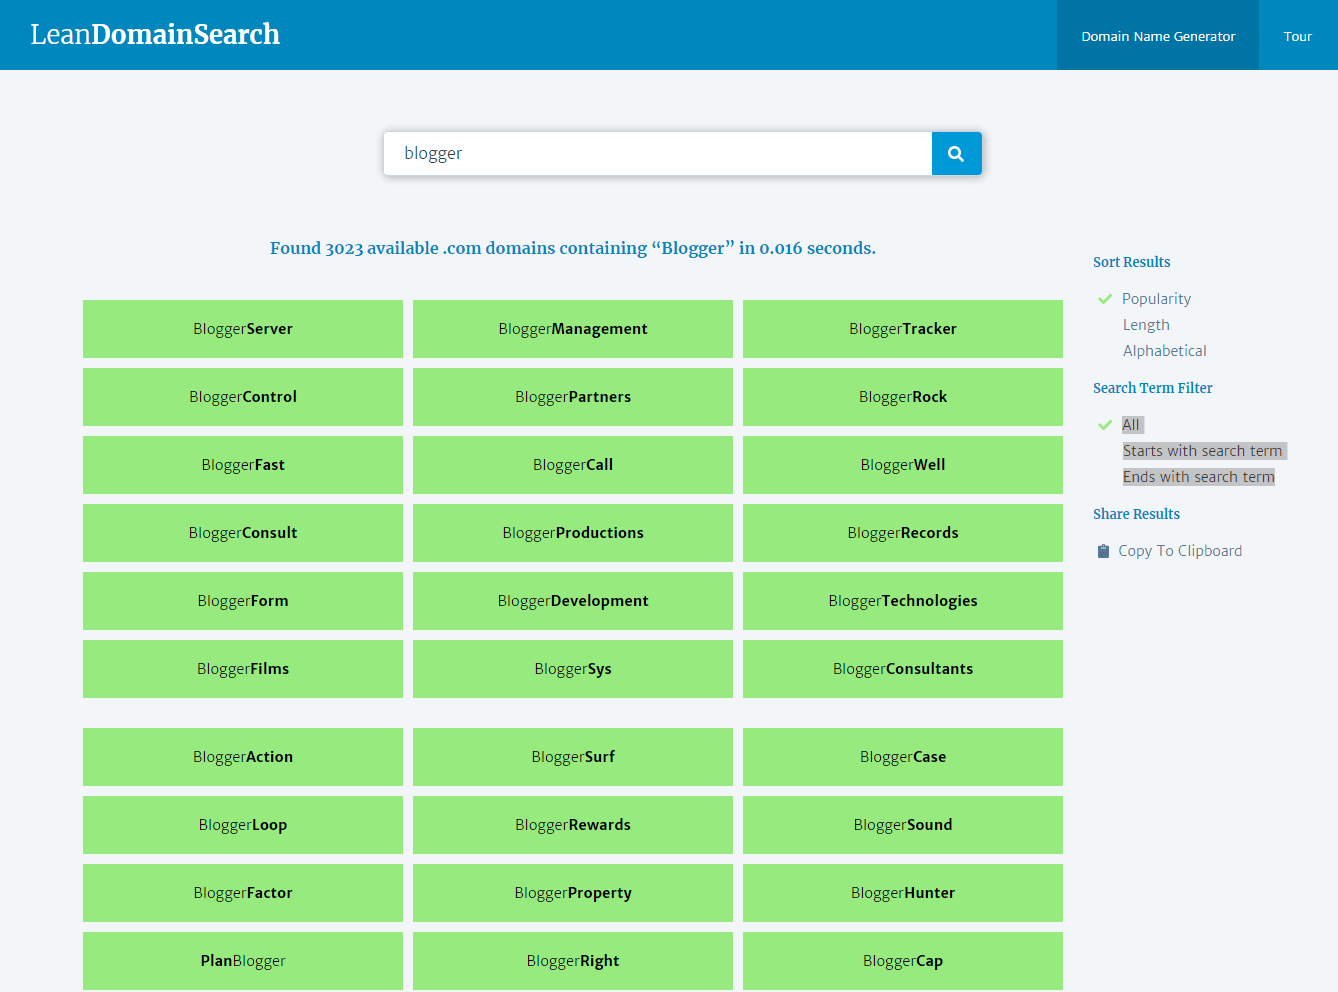Image resolution: width=1338 pixels, height=992 pixels.
Task: Open the BloggerRecords domain result
Action: point(903,533)
